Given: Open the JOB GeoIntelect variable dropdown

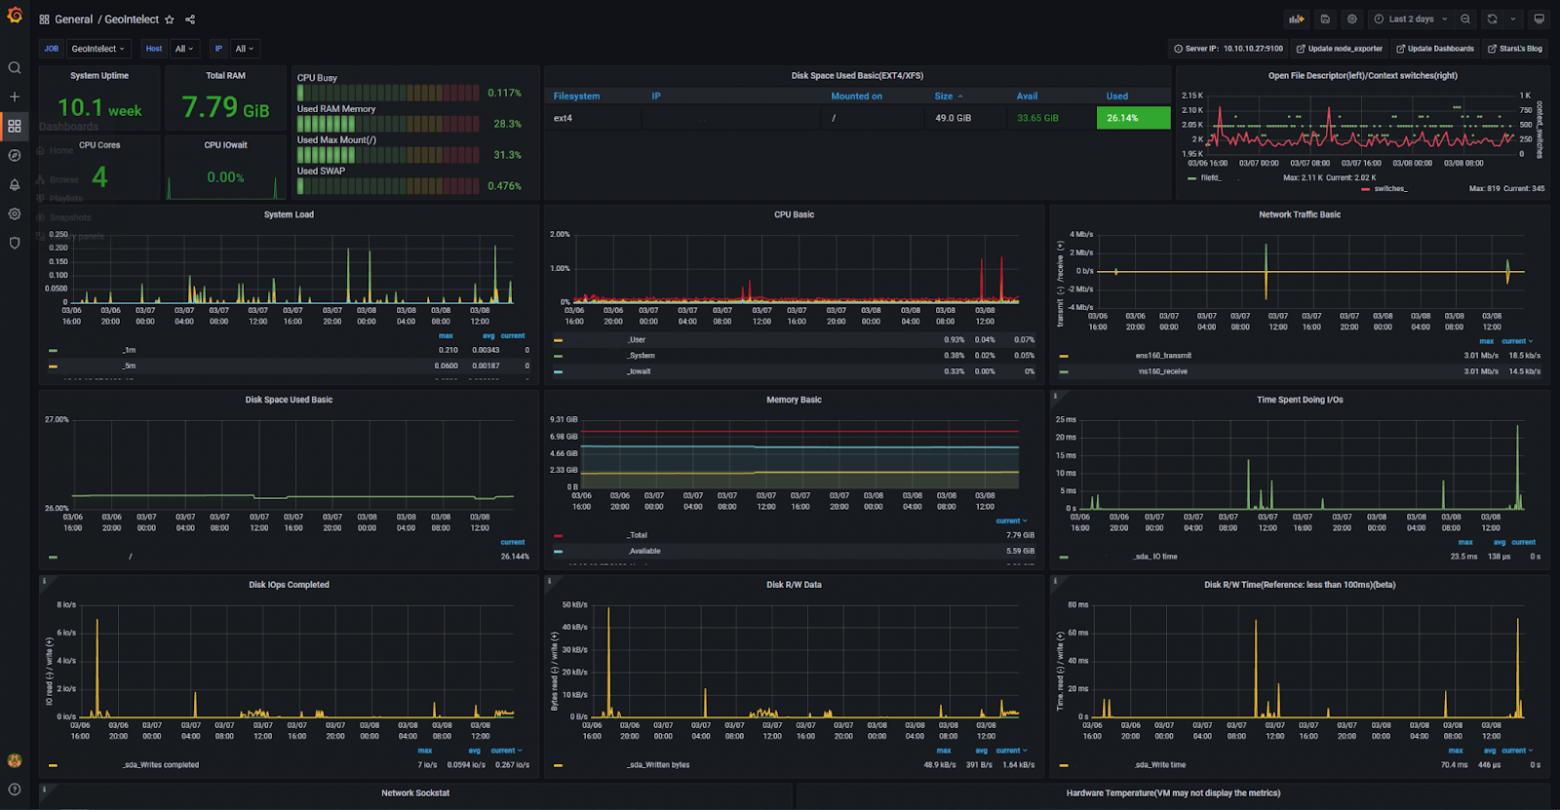Looking at the screenshot, I should click(99, 48).
